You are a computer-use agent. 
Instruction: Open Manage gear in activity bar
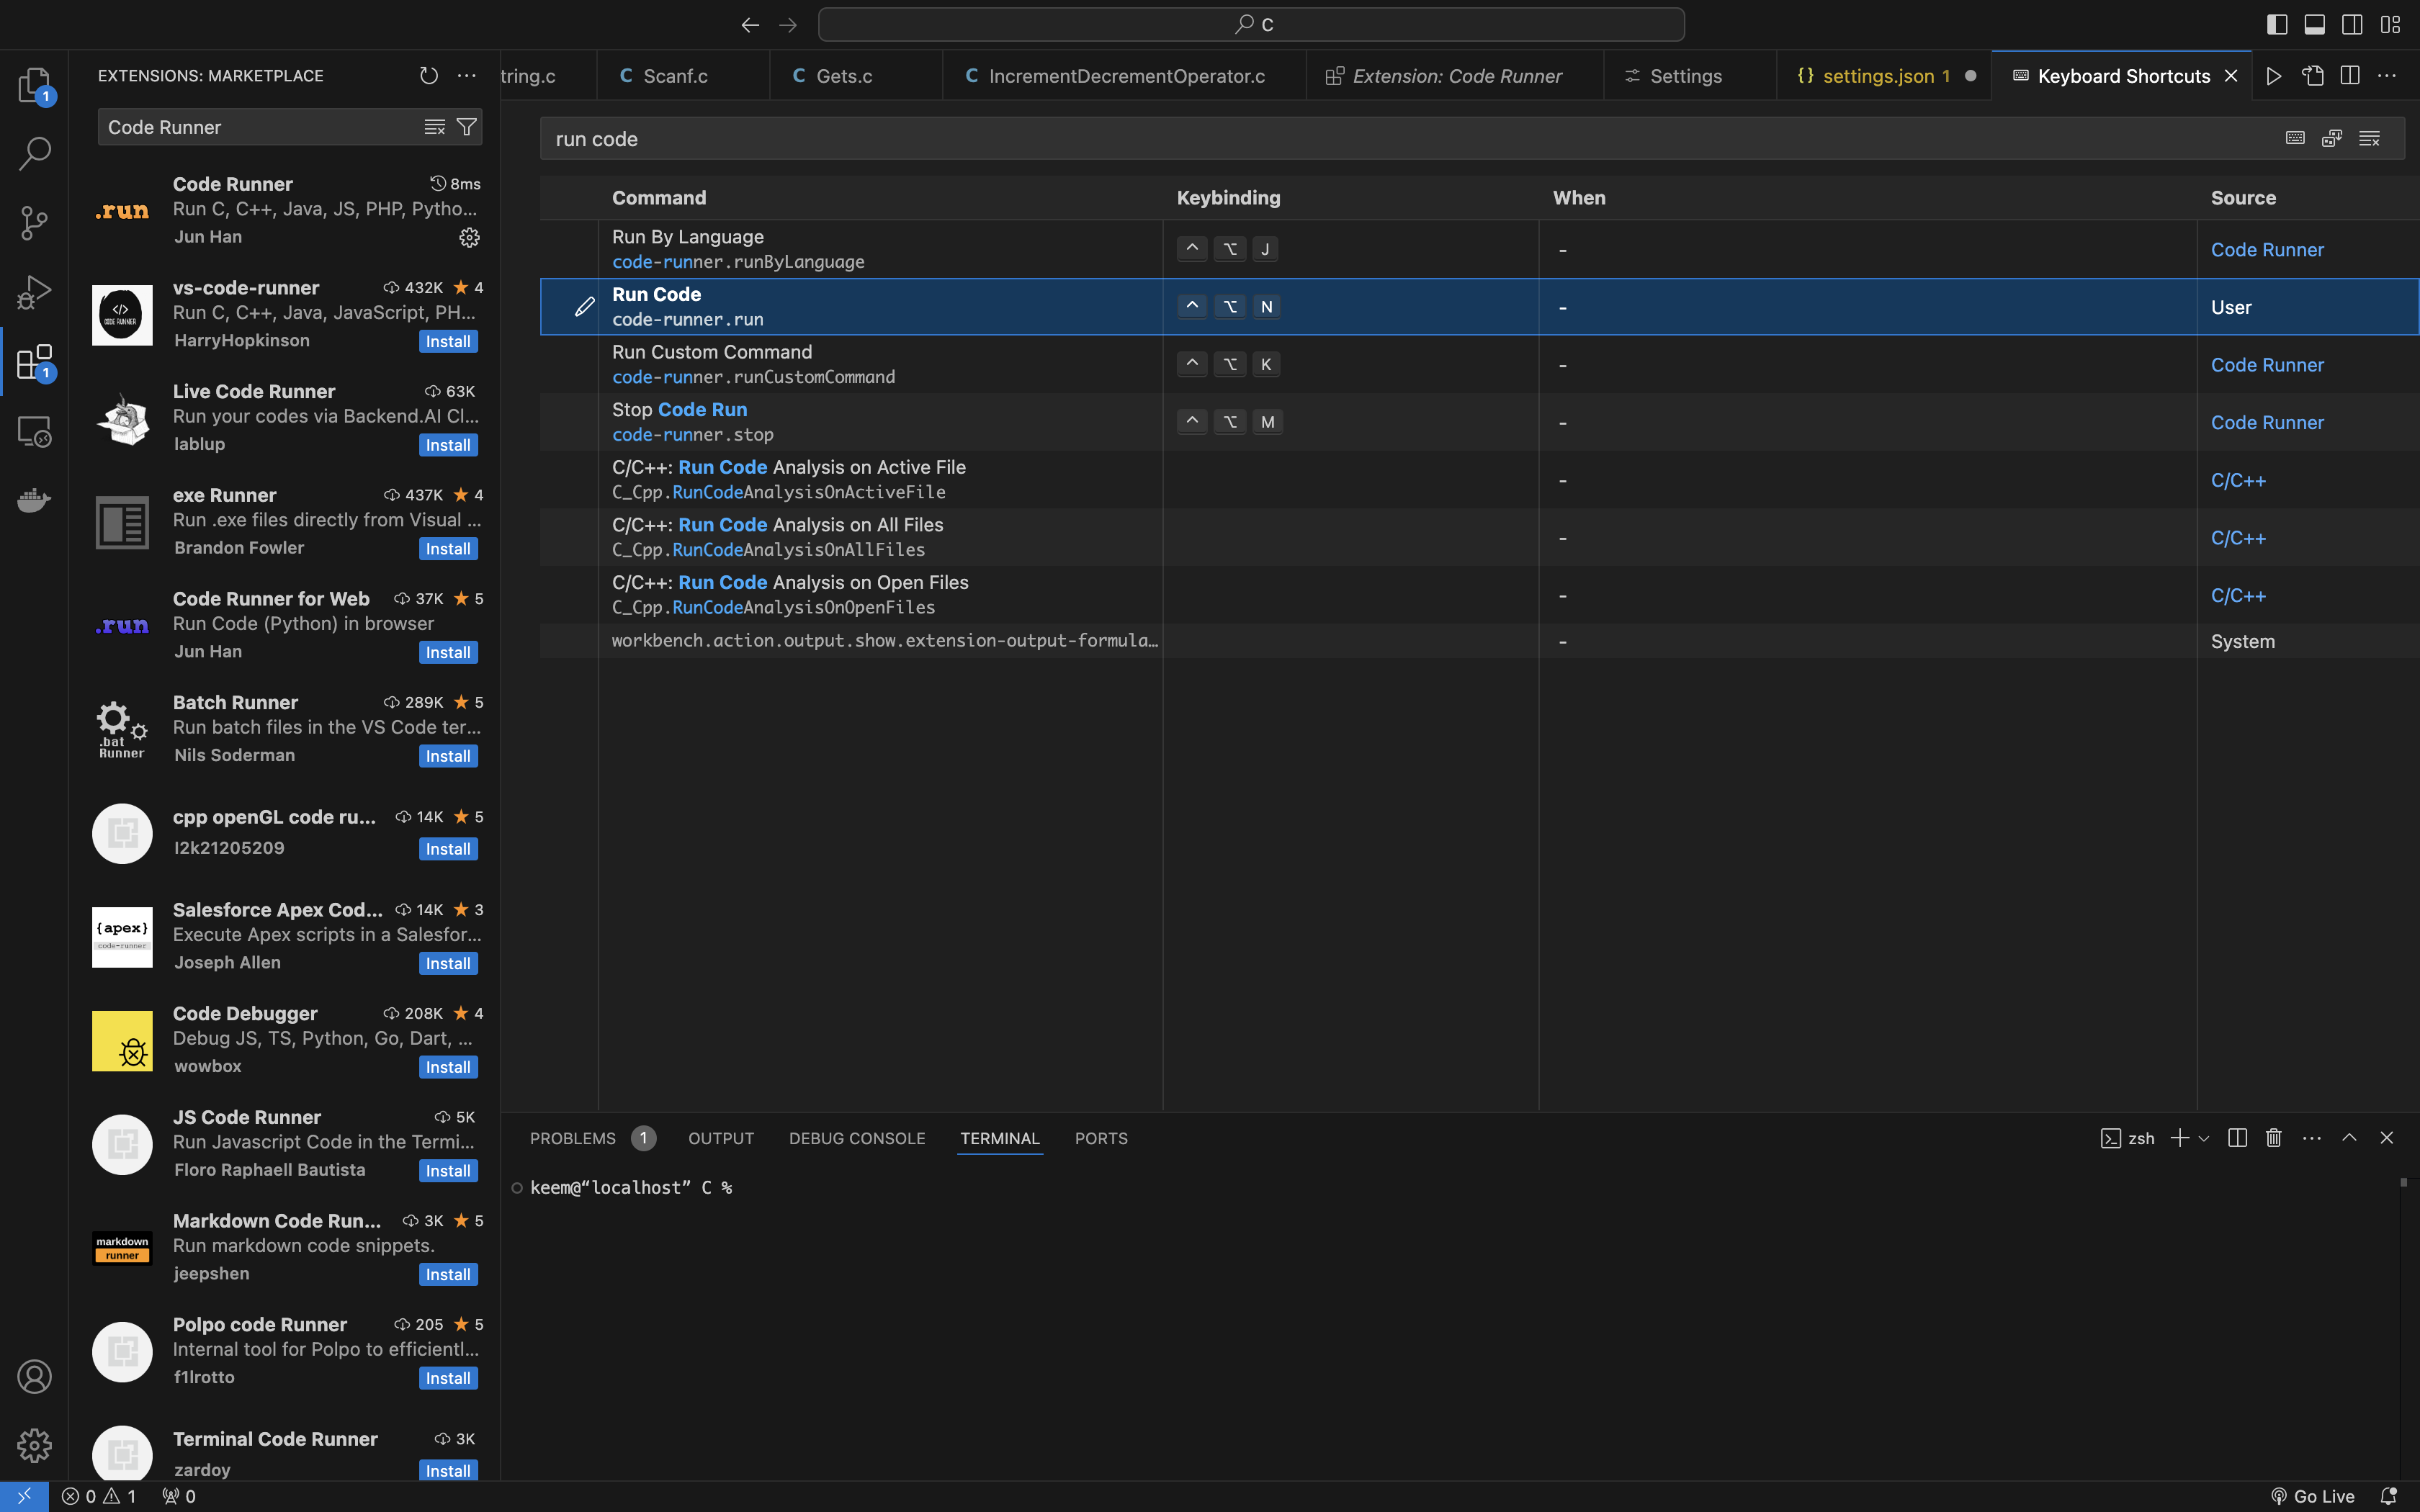tap(34, 1445)
